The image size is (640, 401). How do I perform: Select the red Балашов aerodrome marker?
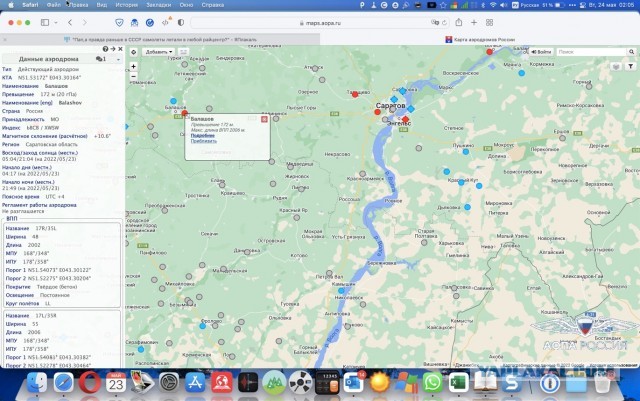click(184, 113)
